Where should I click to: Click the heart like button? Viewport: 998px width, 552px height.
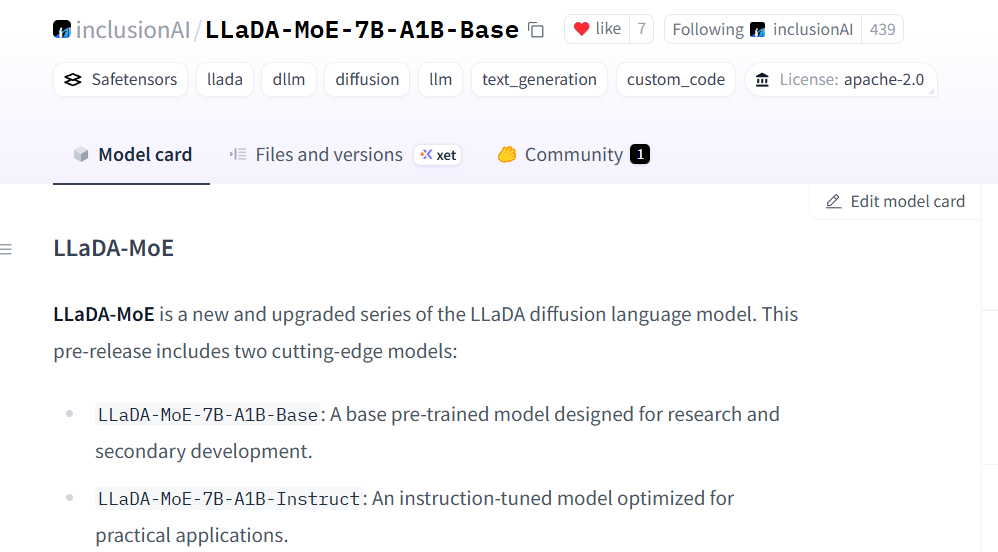coord(597,29)
